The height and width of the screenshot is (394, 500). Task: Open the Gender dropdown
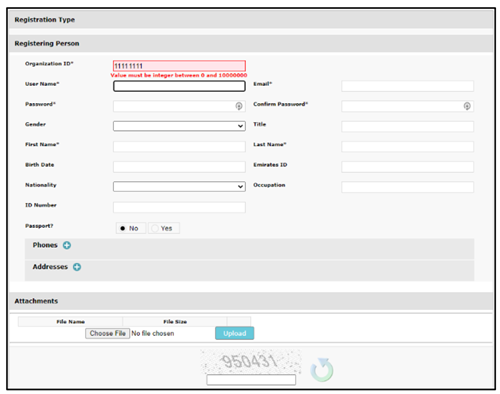(x=179, y=126)
